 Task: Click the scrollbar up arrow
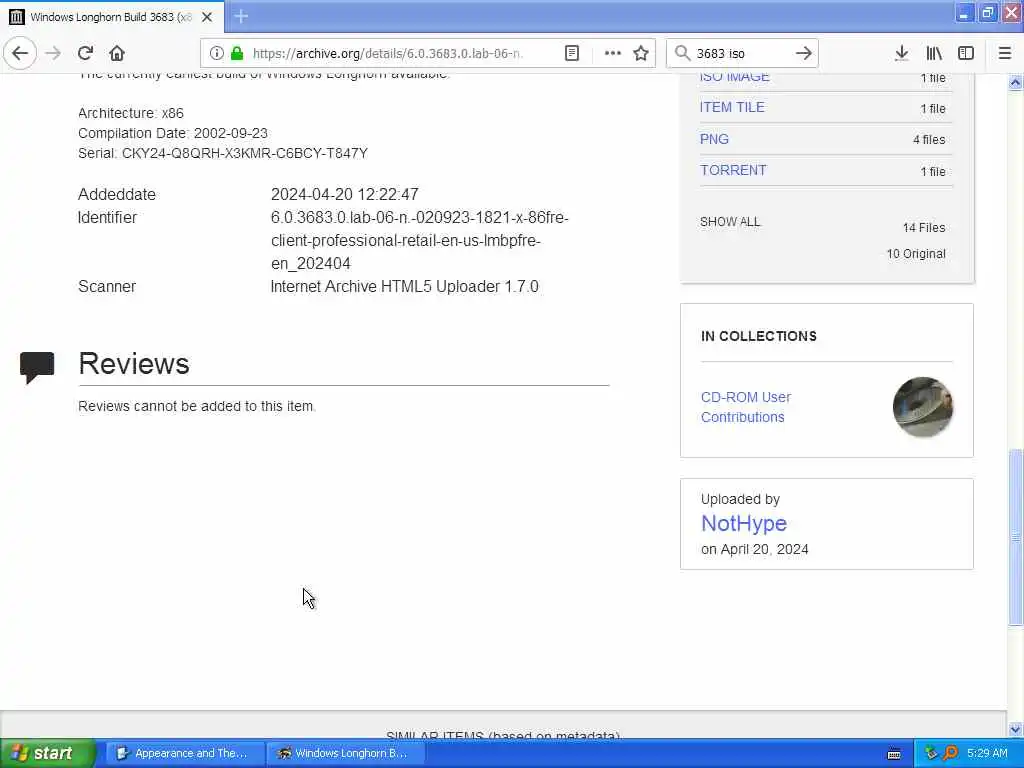[x=1015, y=82]
